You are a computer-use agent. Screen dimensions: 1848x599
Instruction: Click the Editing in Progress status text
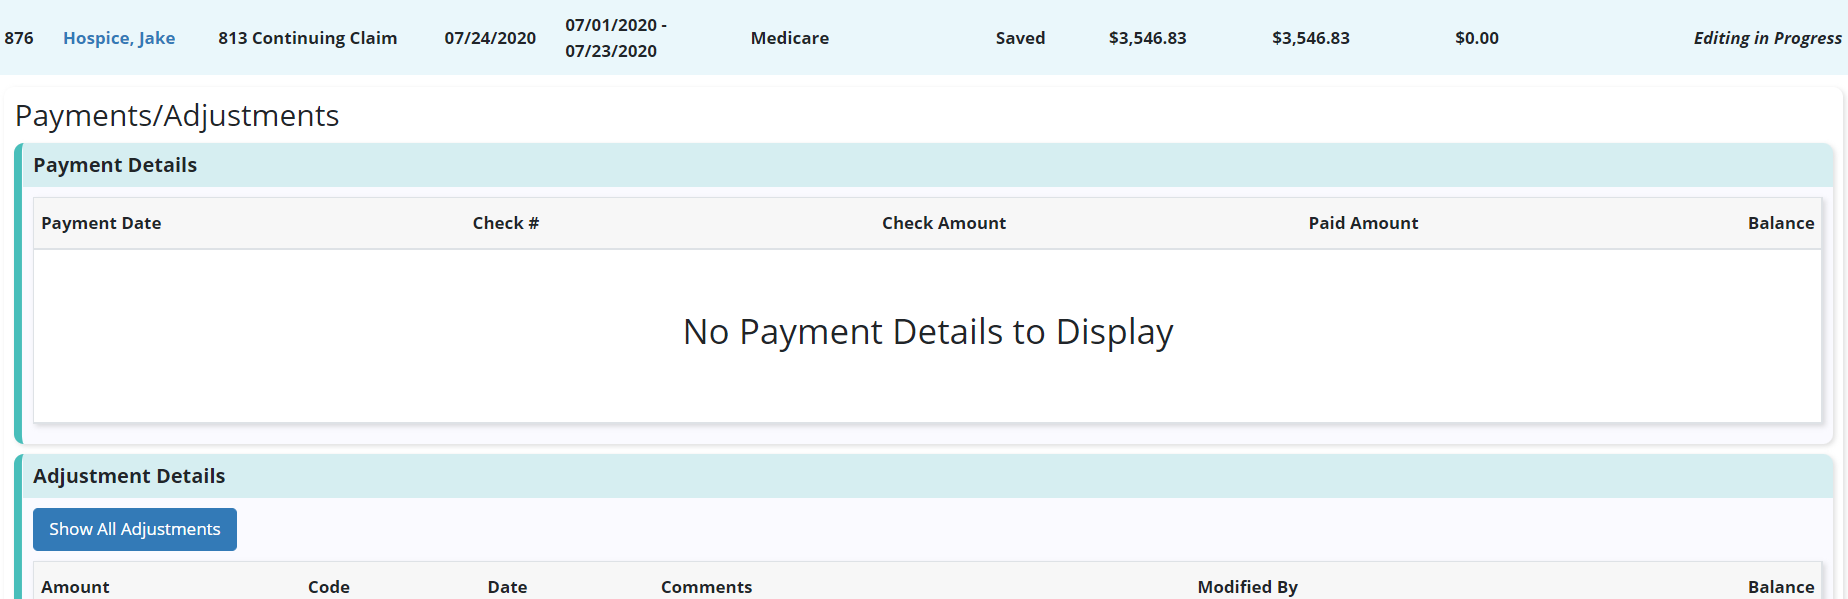pyautogui.click(x=1766, y=38)
